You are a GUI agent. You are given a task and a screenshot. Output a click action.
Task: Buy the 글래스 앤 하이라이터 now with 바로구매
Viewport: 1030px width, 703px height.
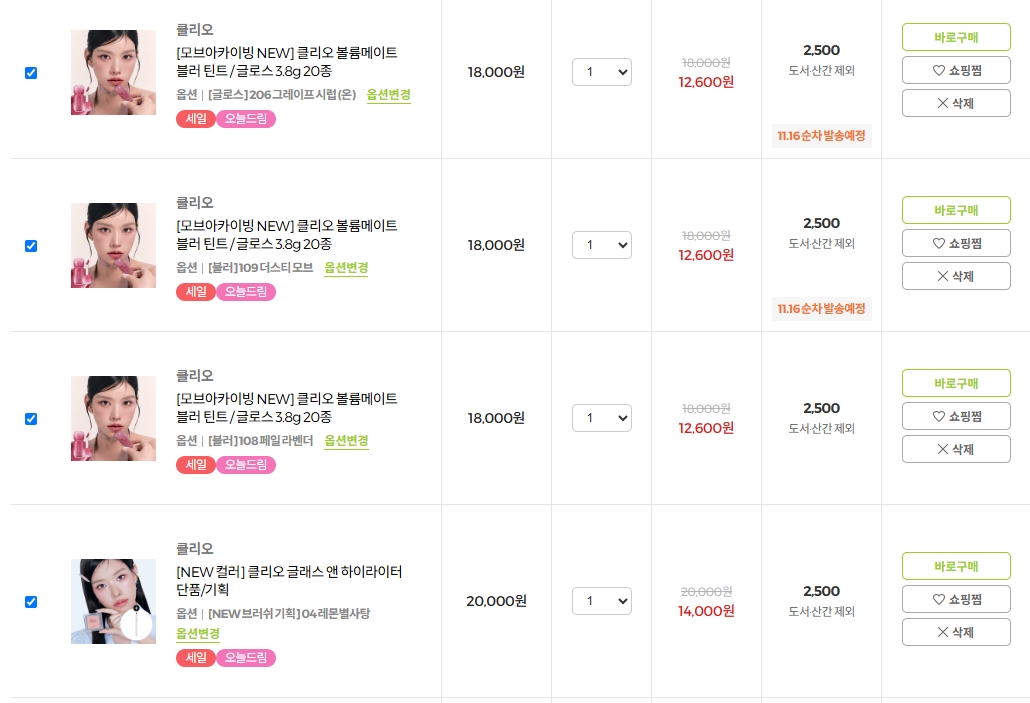pyautogui.click(x=956, y=566)
